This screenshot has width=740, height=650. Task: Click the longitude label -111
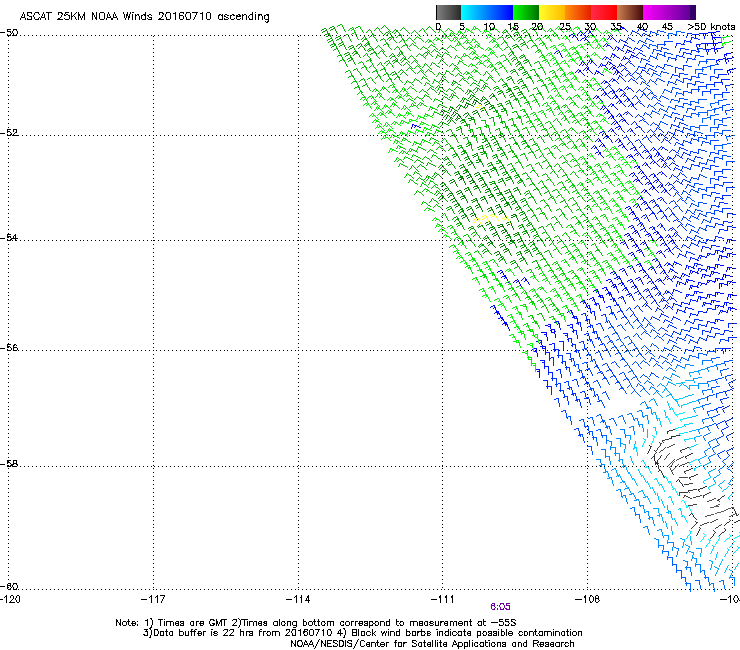click(x=443, y=599)
